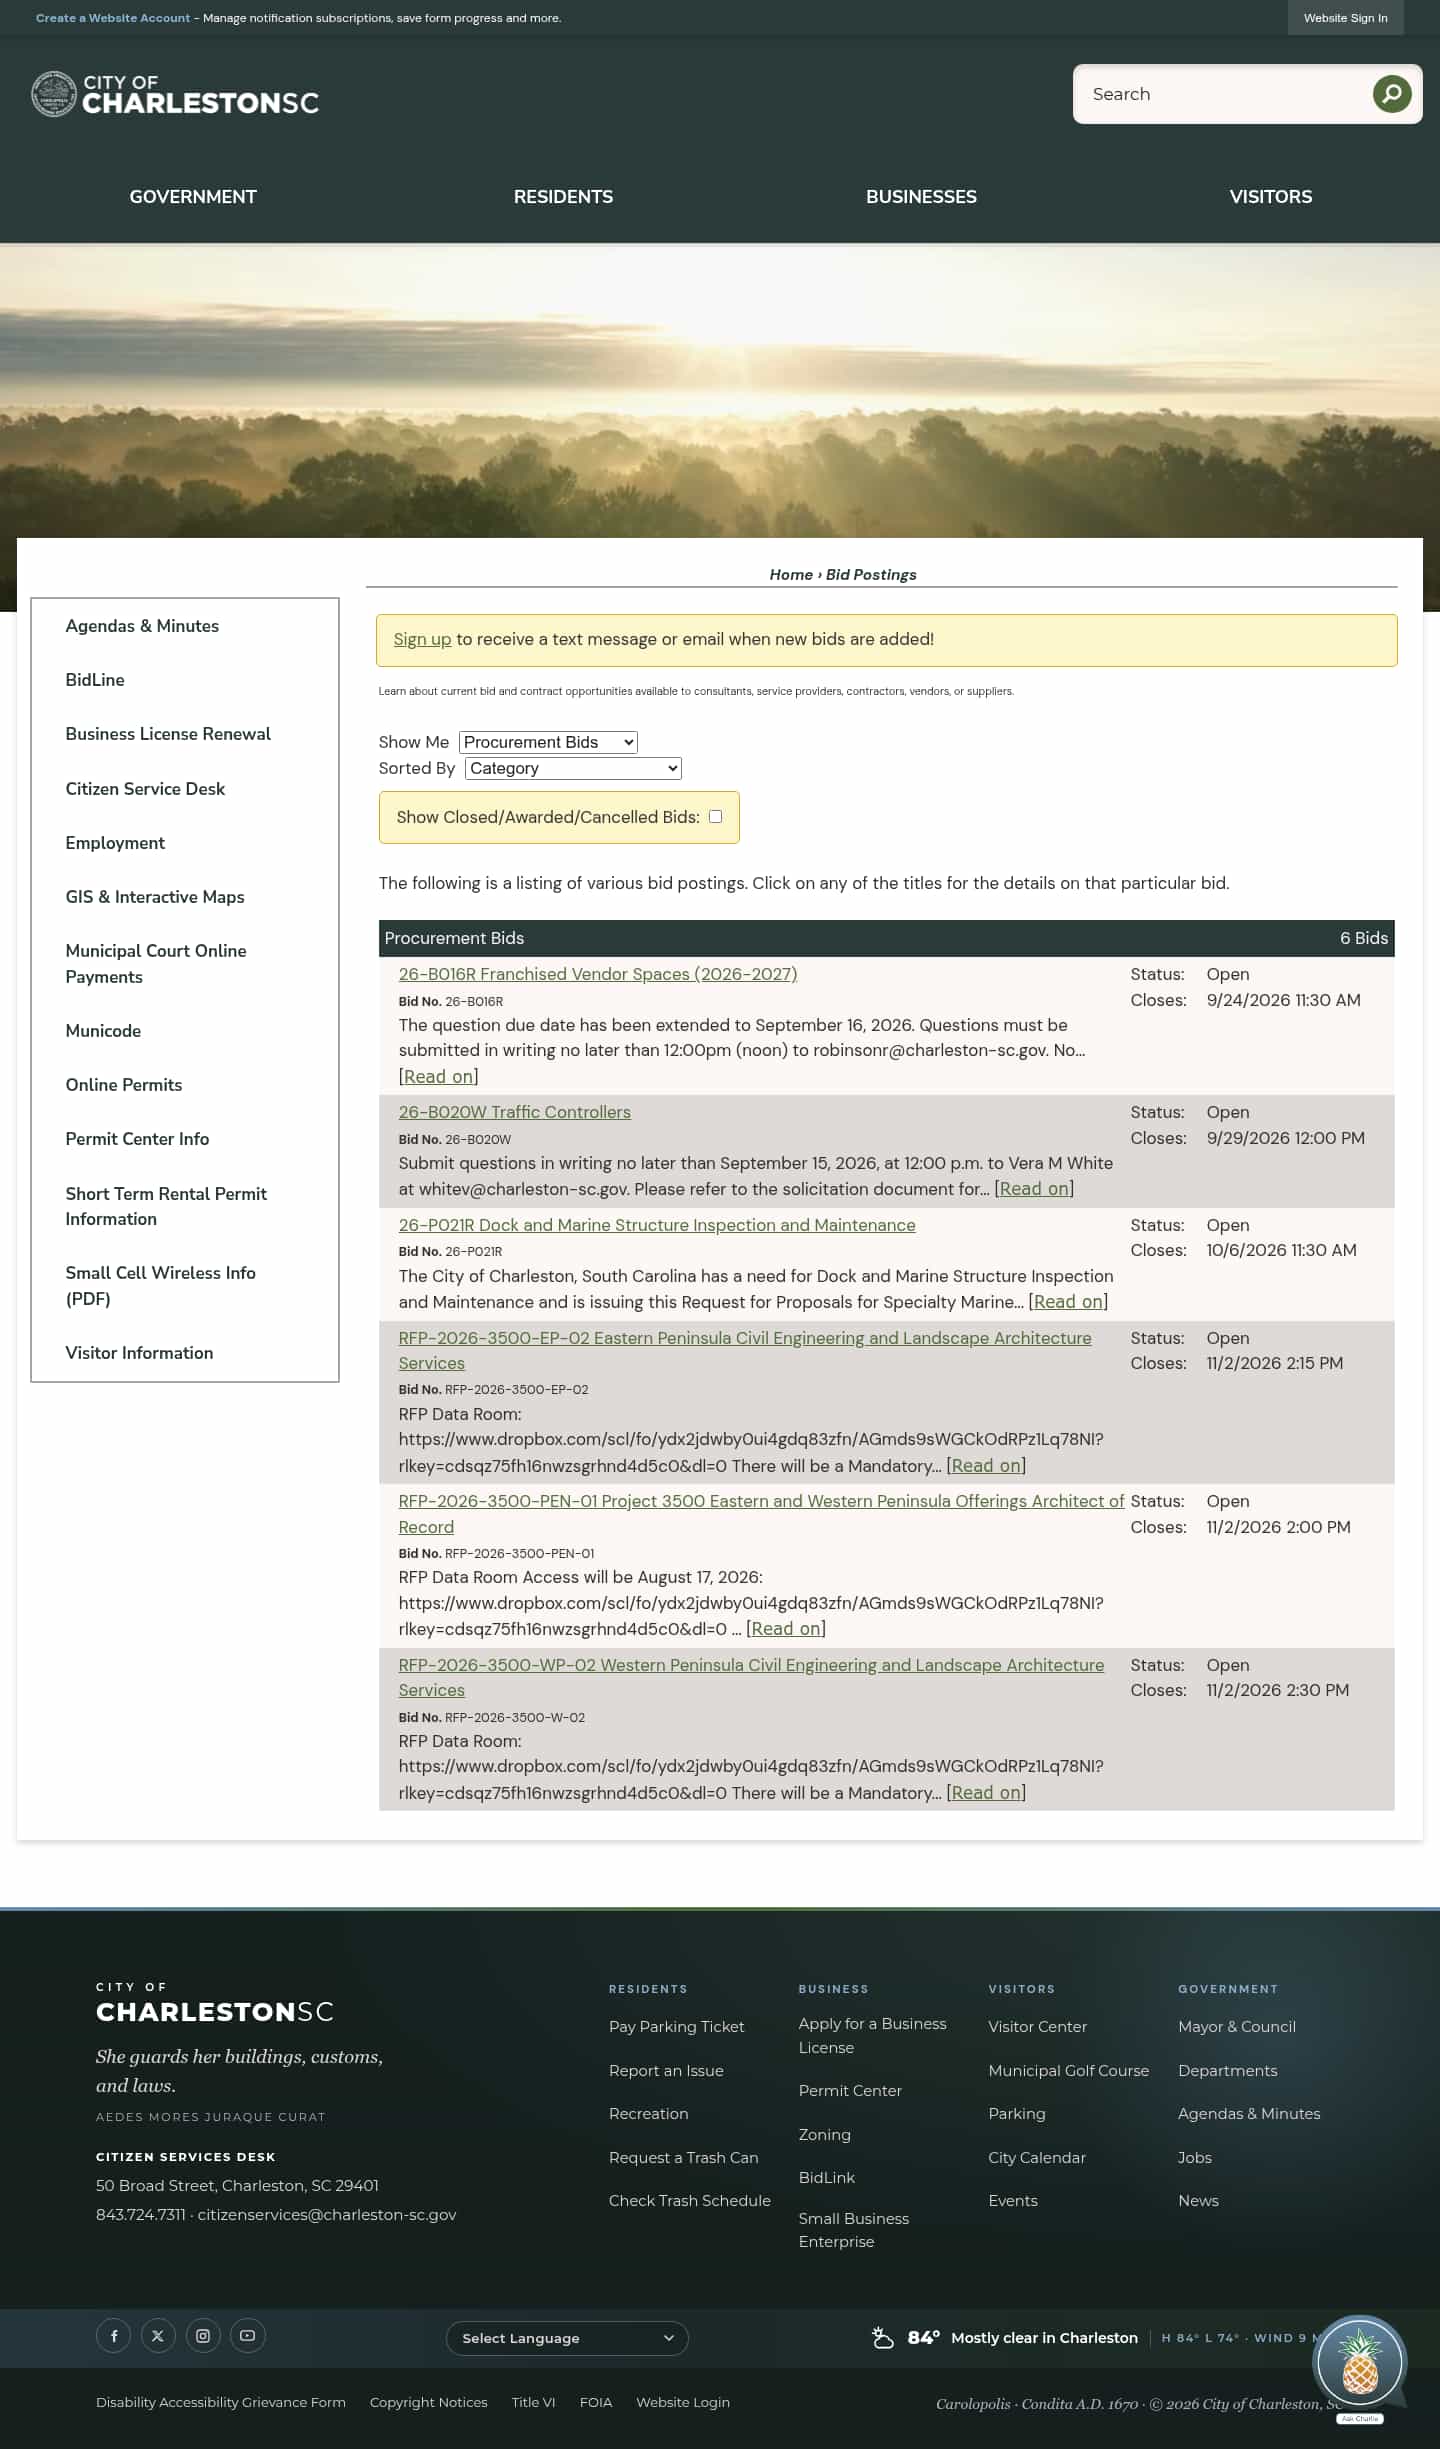
Task: Click Read on for Traffic Controllers bid
Action: pyautogui.click(x=1034, y=1189)
